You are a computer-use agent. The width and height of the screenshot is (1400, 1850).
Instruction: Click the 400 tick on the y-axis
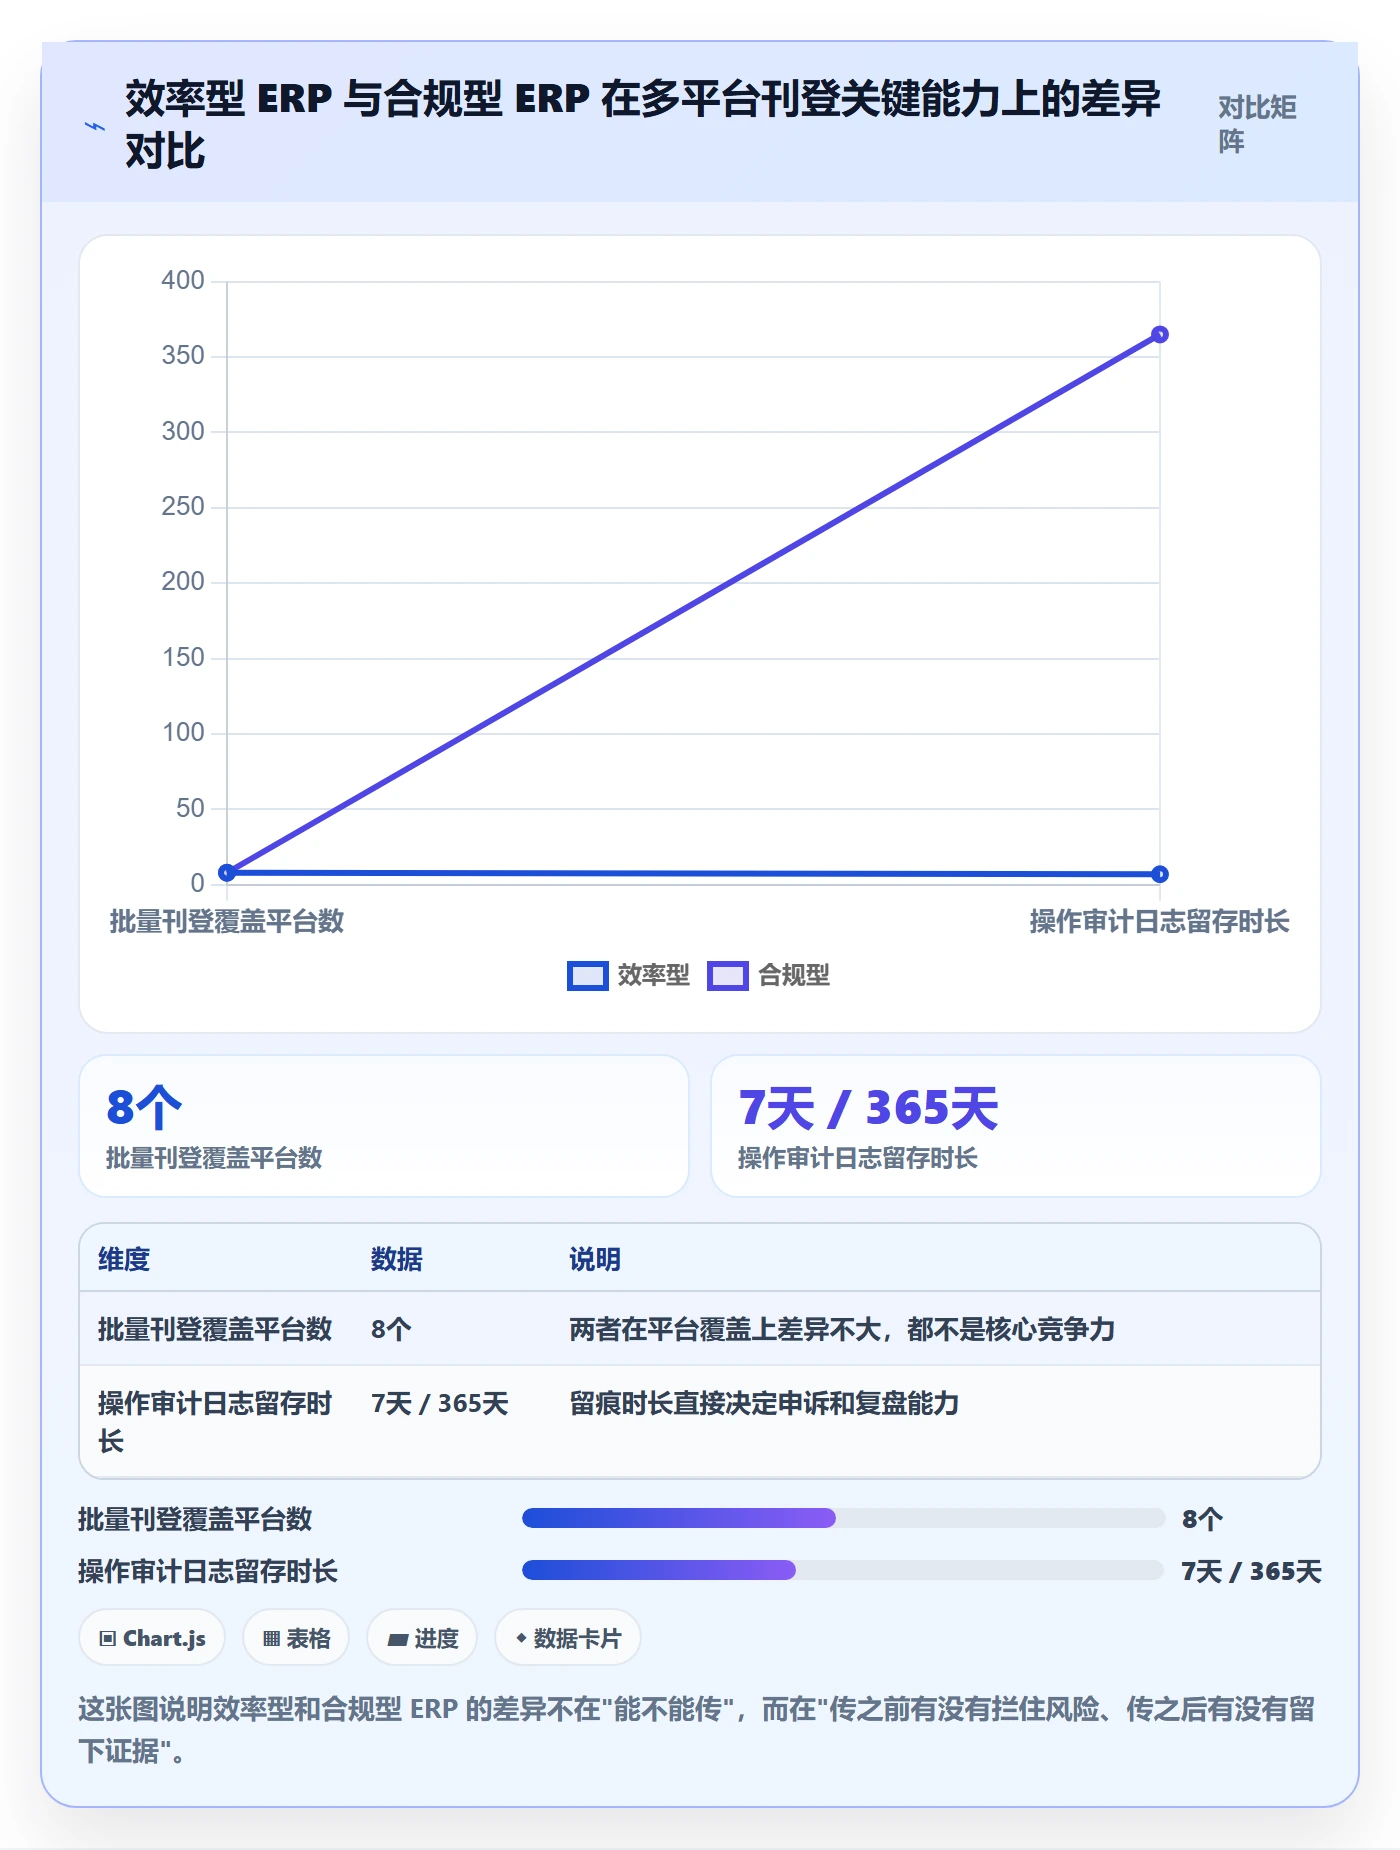coord(183,281)
